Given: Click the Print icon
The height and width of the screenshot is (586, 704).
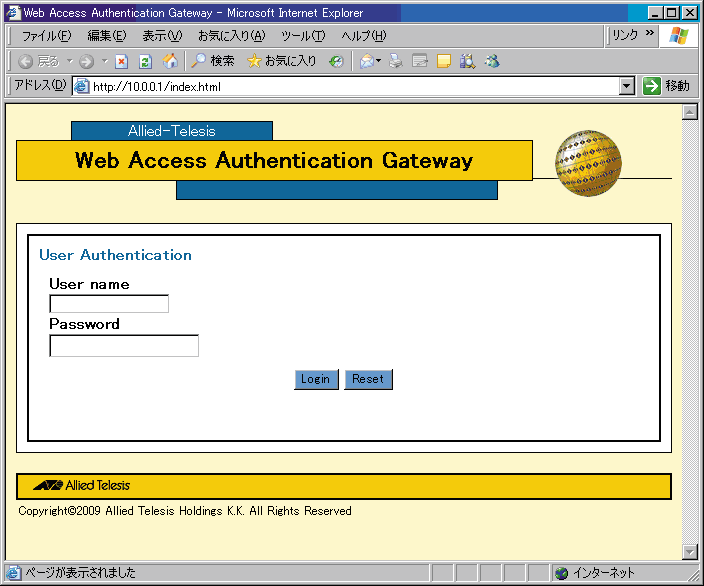Looking at the screenshot, I should (396, 61).
